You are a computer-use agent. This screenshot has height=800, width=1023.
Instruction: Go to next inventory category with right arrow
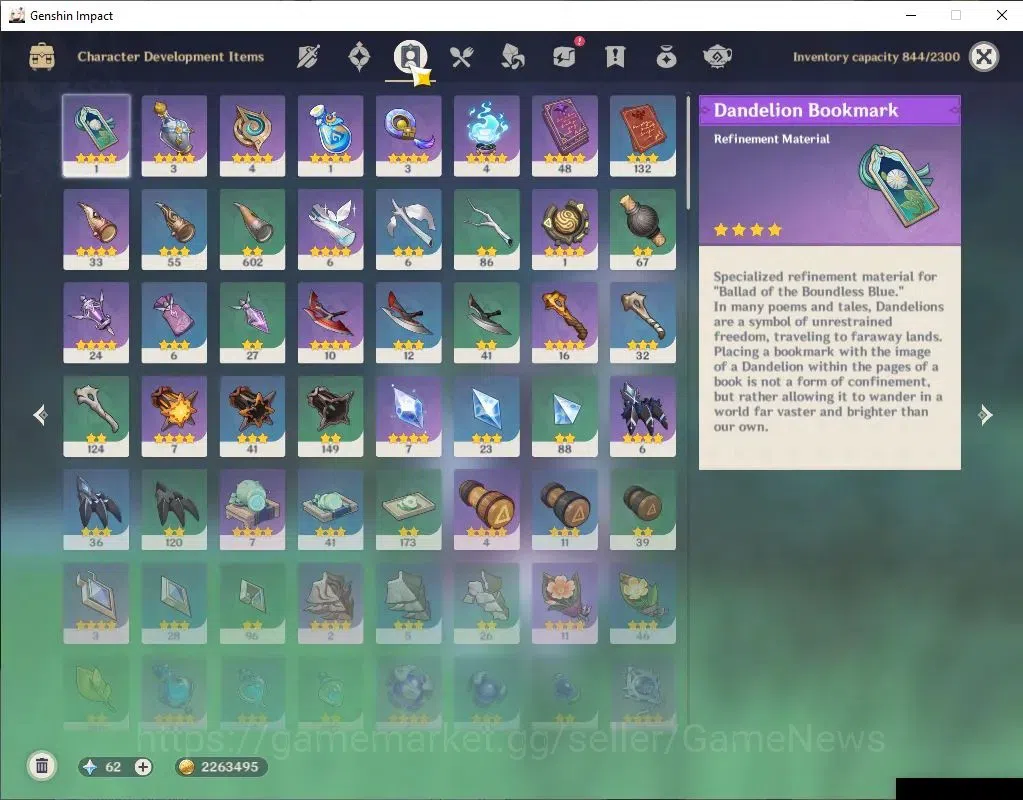coord(986,415)
